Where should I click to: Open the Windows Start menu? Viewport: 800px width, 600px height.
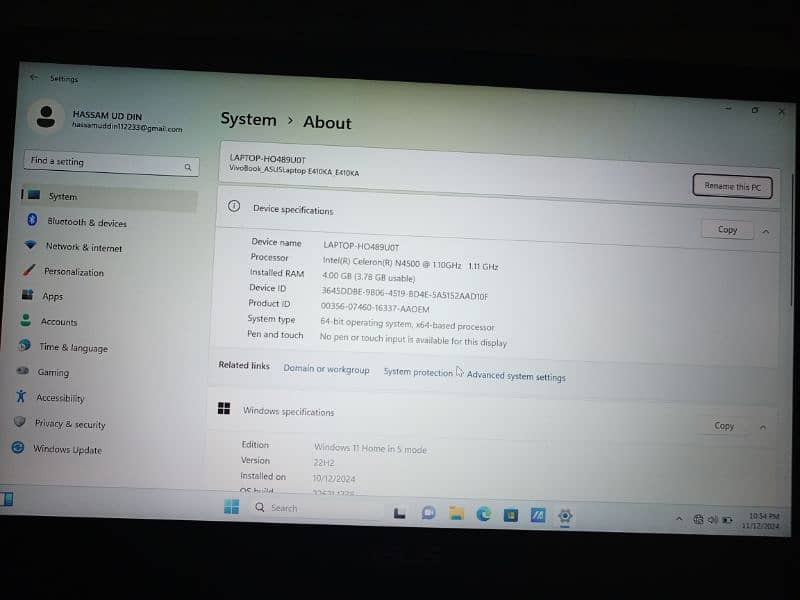pos(231,507)
